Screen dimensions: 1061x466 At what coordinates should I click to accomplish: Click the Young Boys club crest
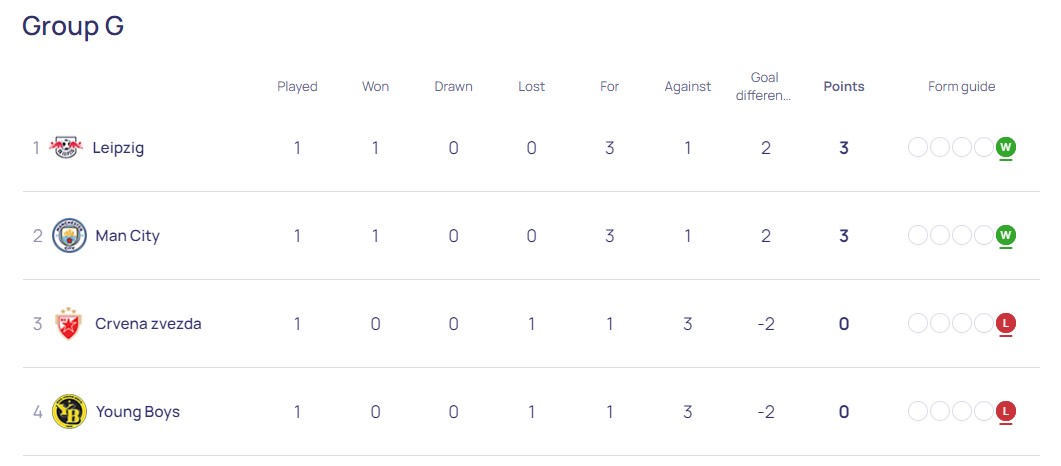69,412
